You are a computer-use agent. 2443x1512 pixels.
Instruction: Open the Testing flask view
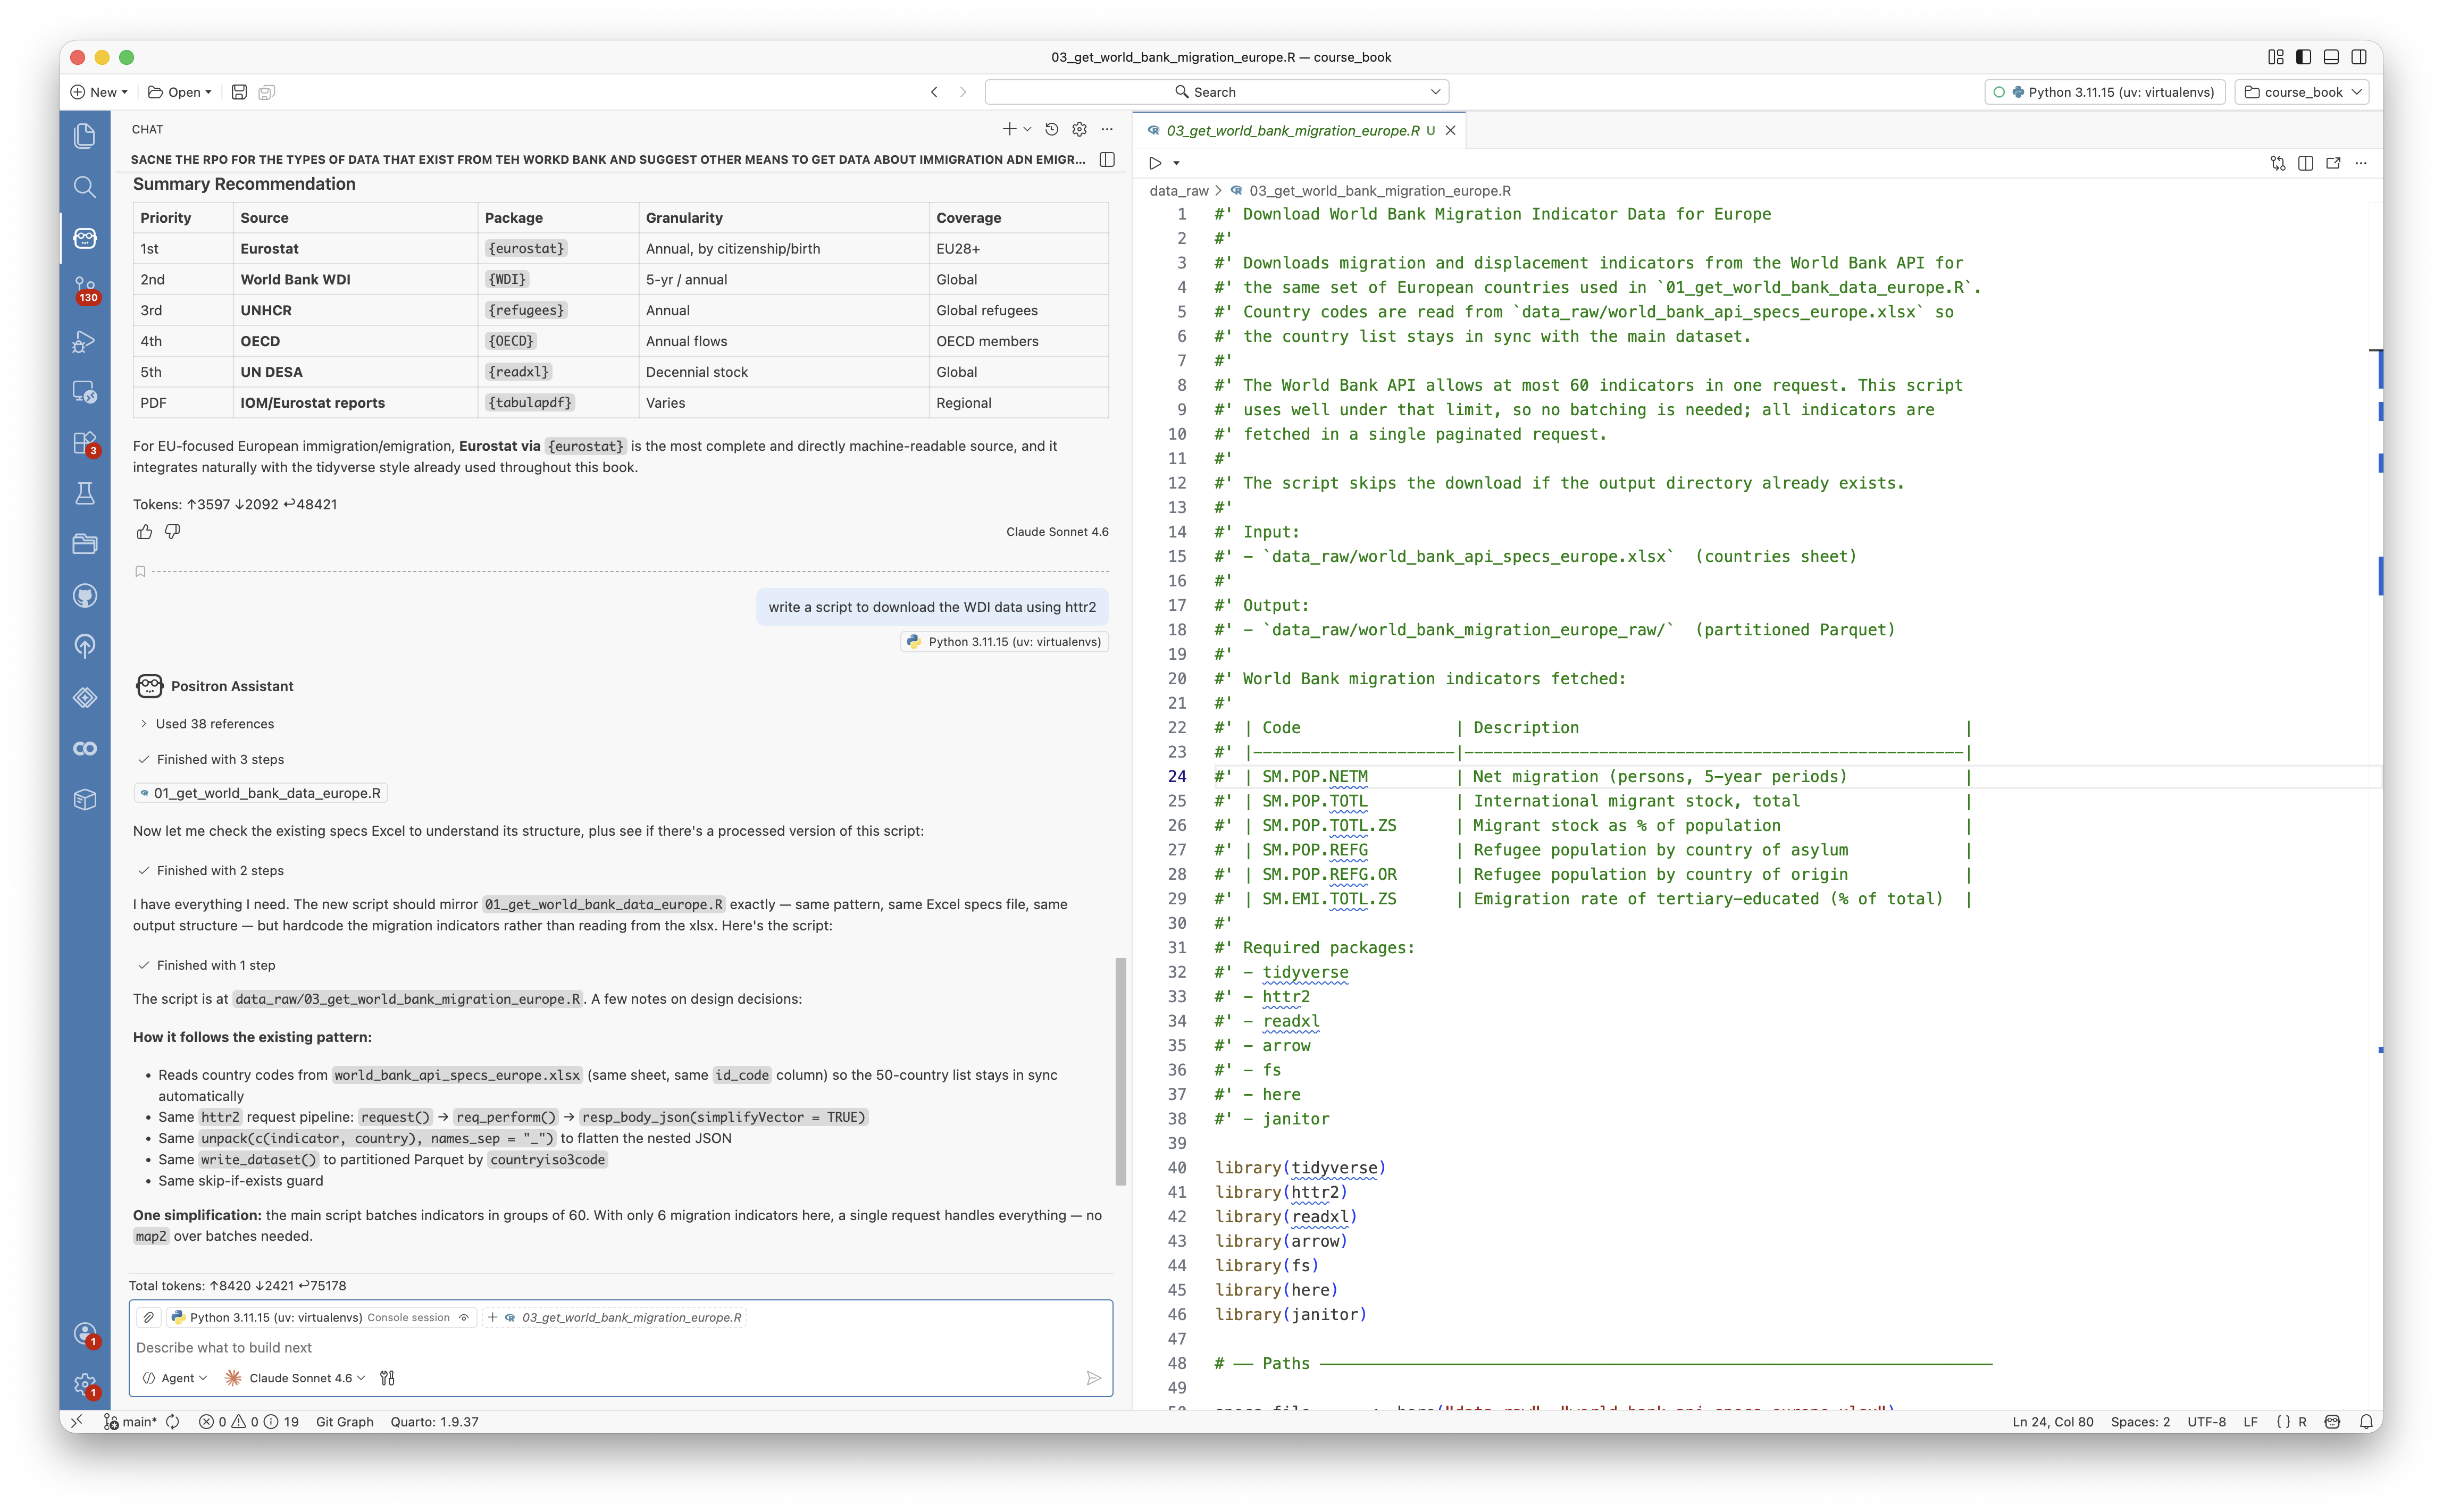click(x=85, y=494)
